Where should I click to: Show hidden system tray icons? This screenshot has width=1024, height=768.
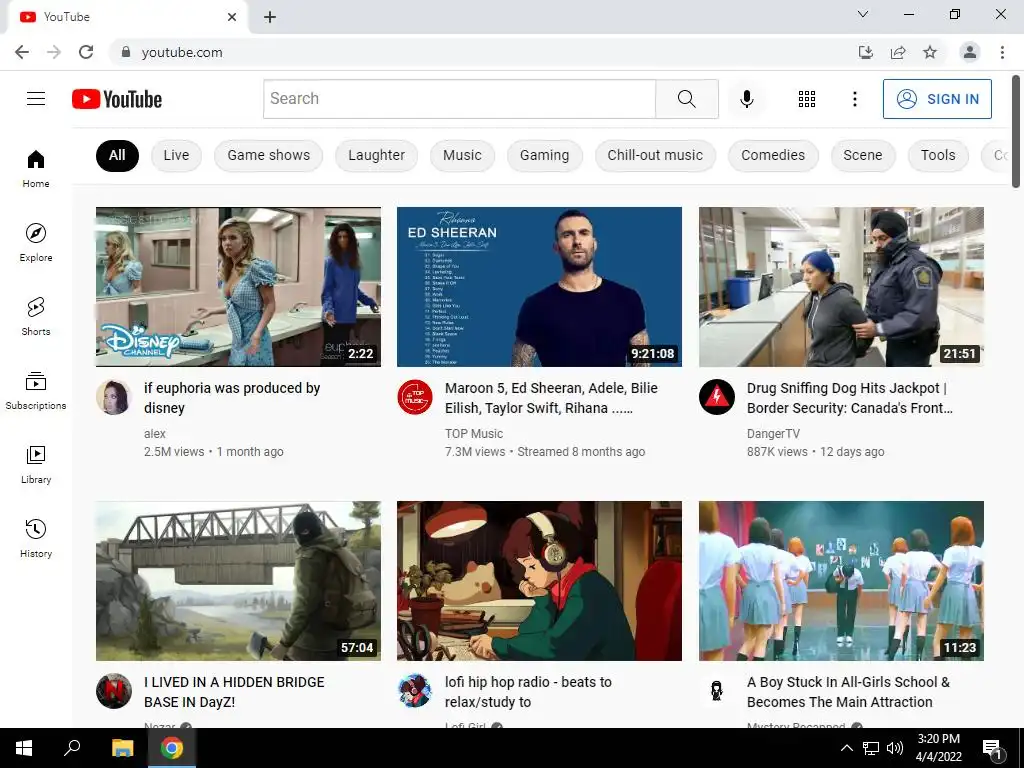coord(846,748)
